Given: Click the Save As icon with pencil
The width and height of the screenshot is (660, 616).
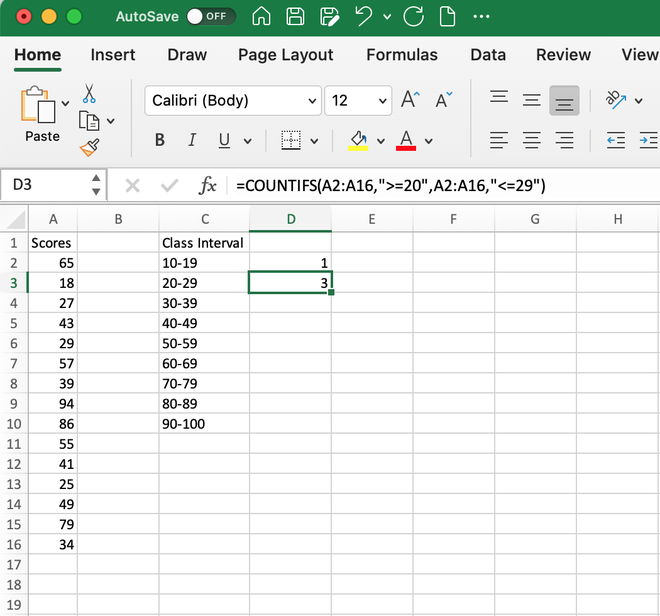Looking at the screenshot, I should pos(330,17).
